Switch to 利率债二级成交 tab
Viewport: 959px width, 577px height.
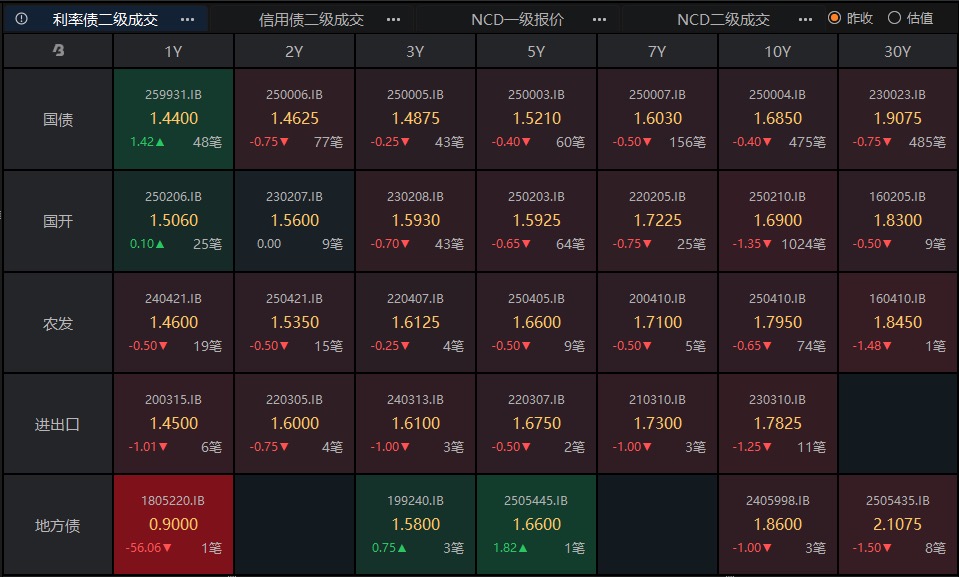(105, 20)
